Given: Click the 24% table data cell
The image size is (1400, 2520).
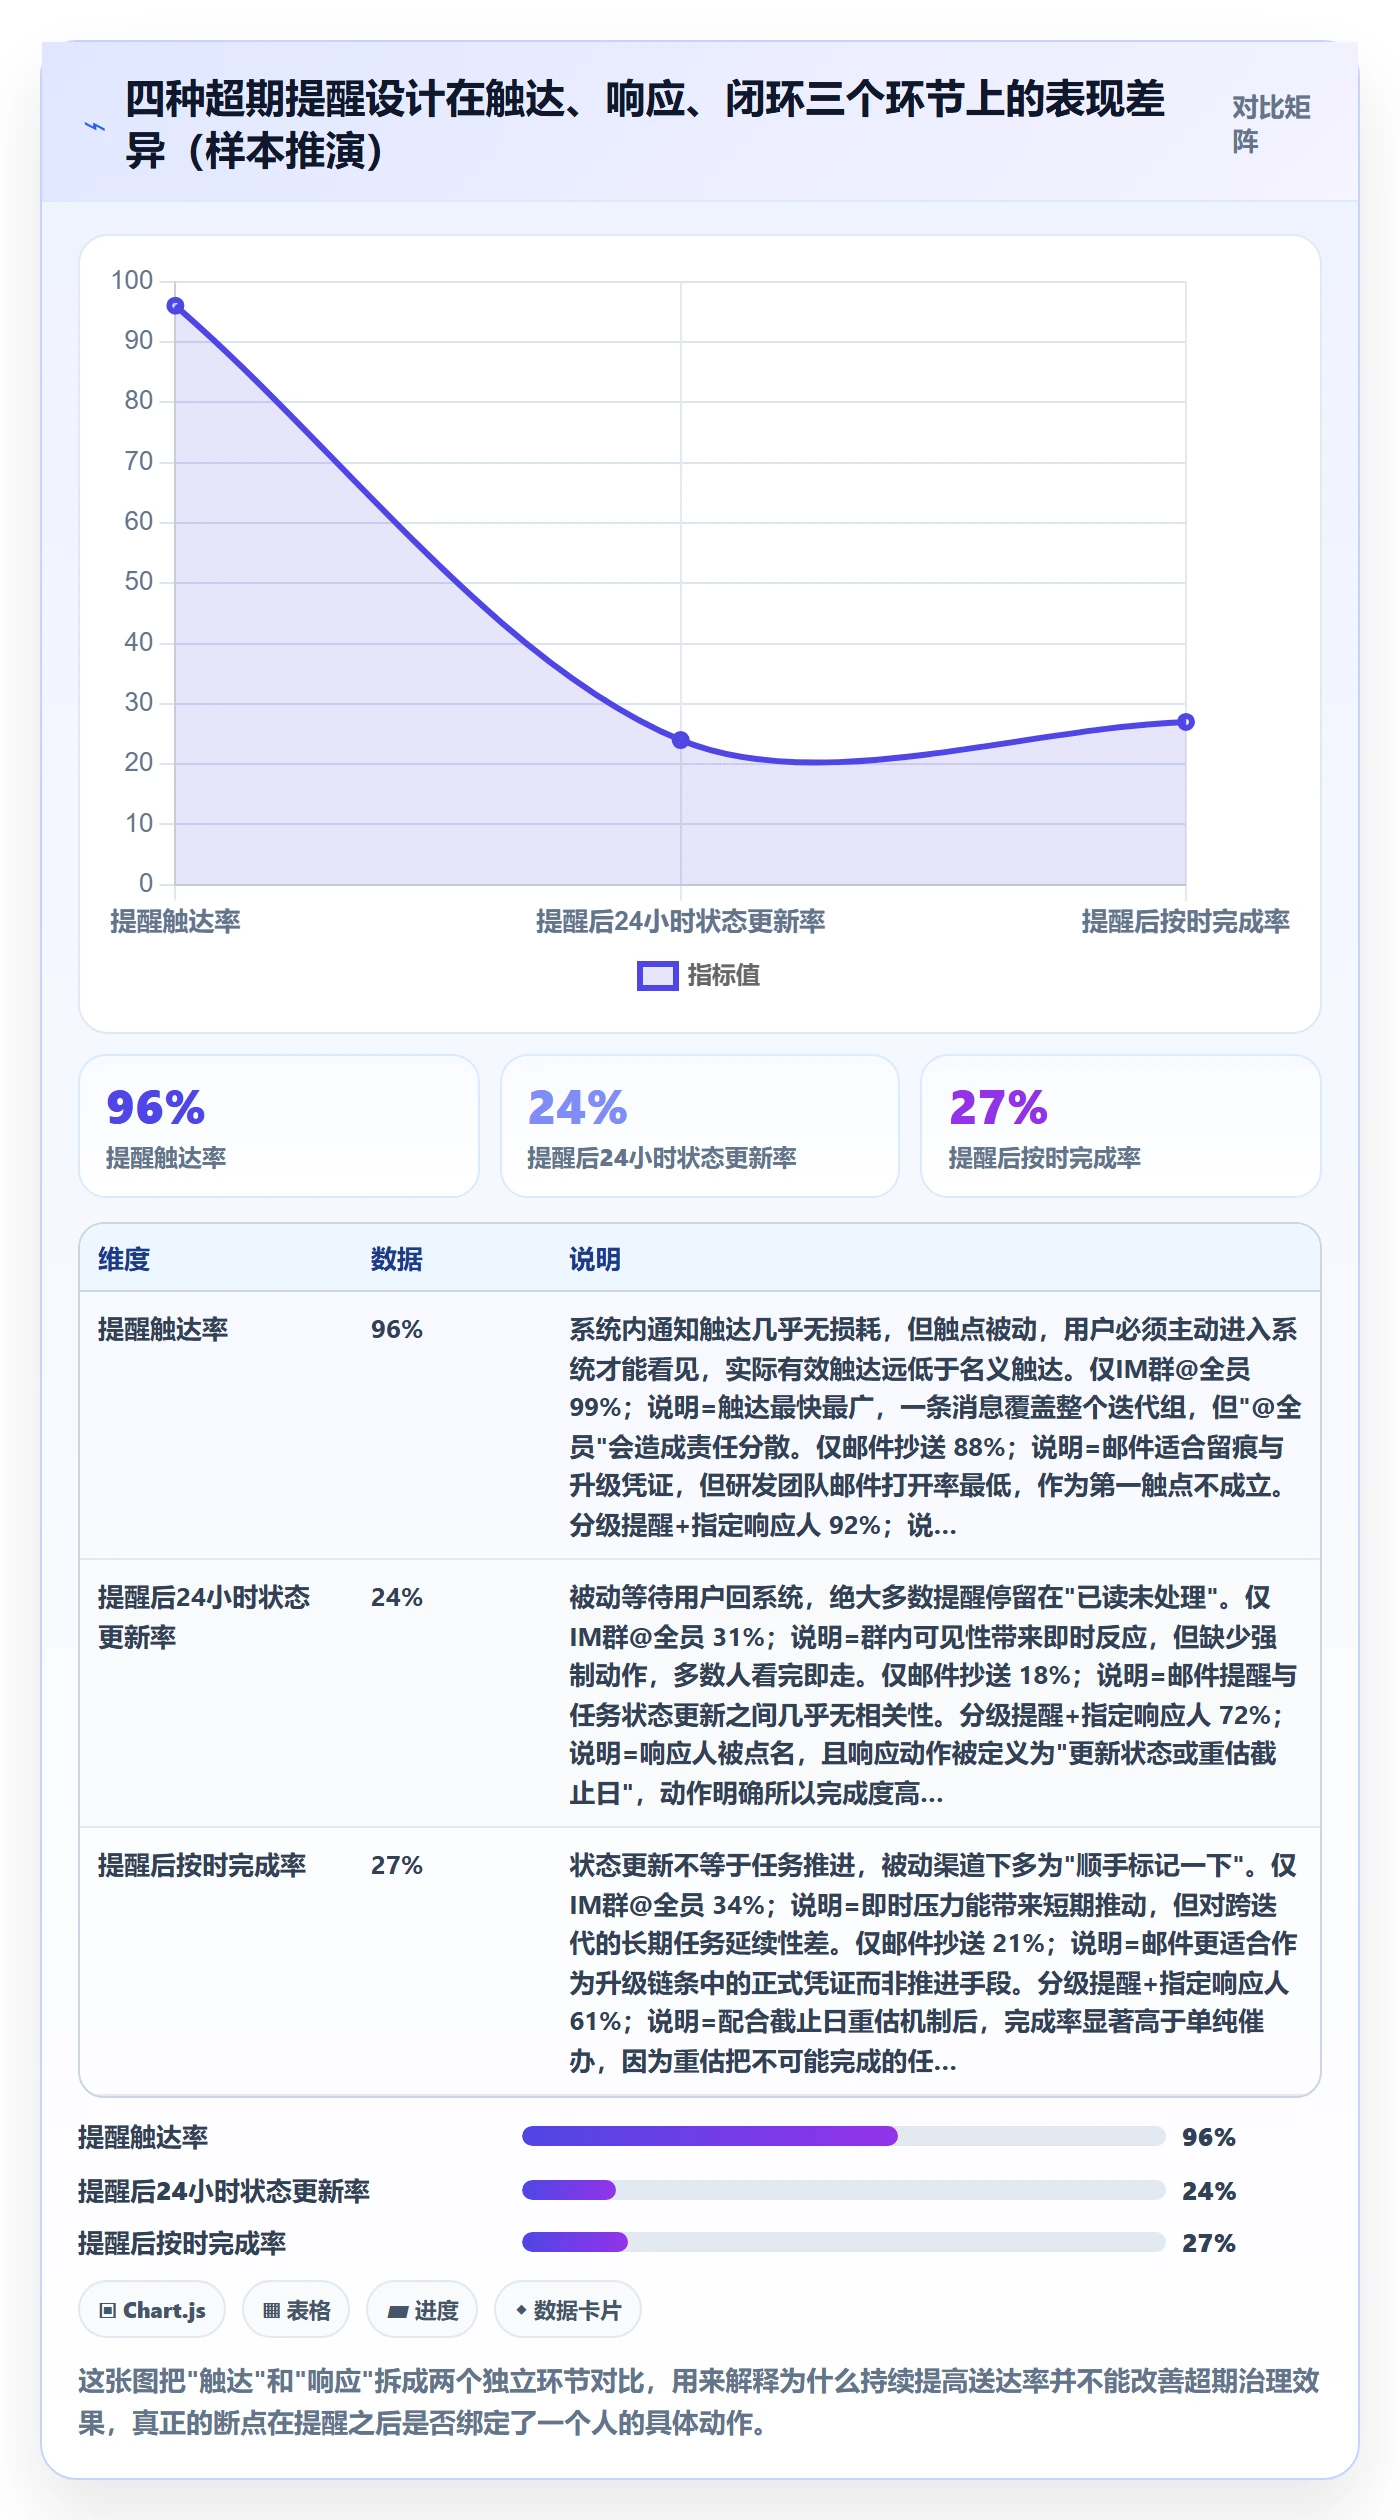Looking at the screenshot, I should (397, 1597).
